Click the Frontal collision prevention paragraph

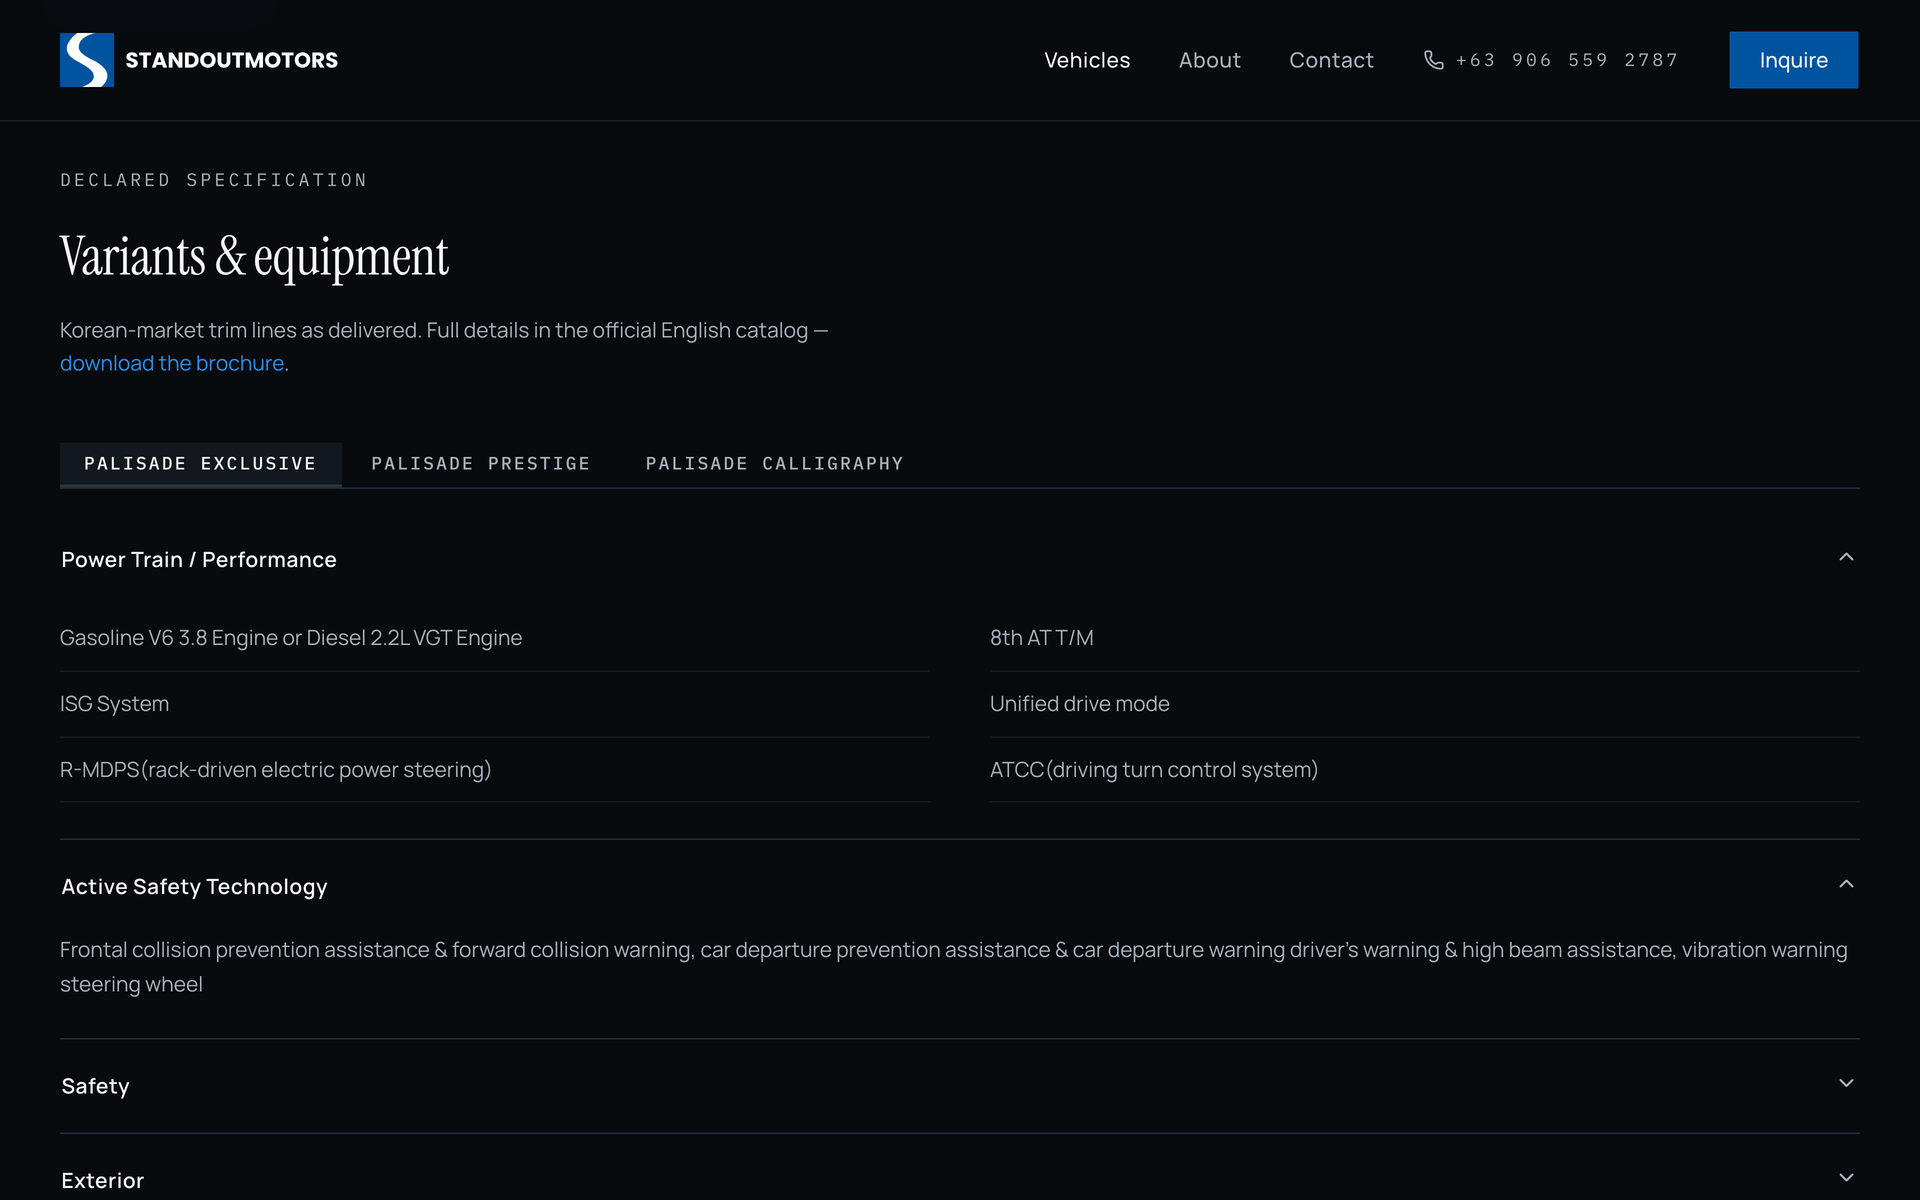pos(954,967)
